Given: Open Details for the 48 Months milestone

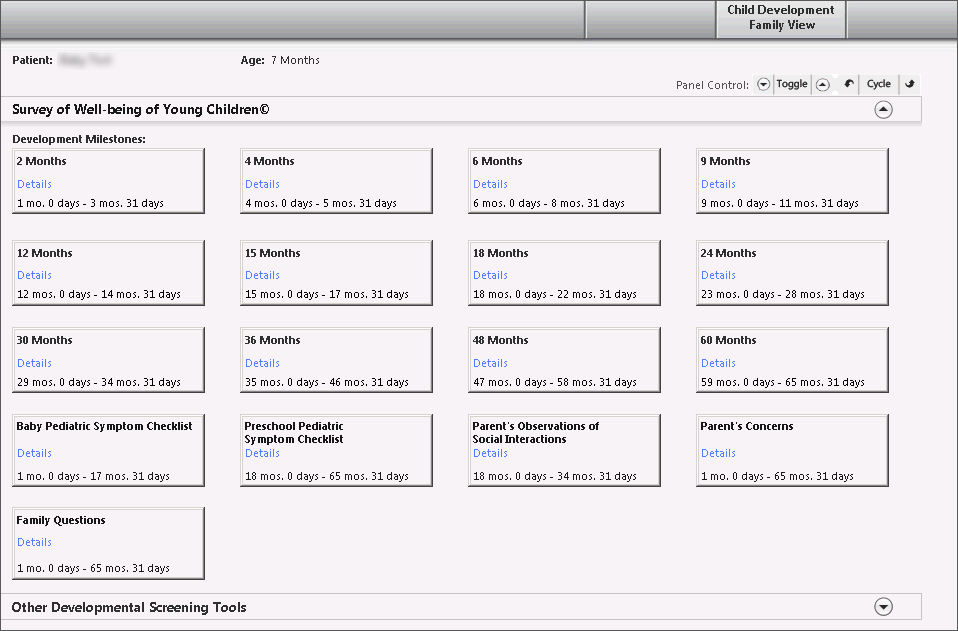Looking at the screenshot, I should click(490, 363).
